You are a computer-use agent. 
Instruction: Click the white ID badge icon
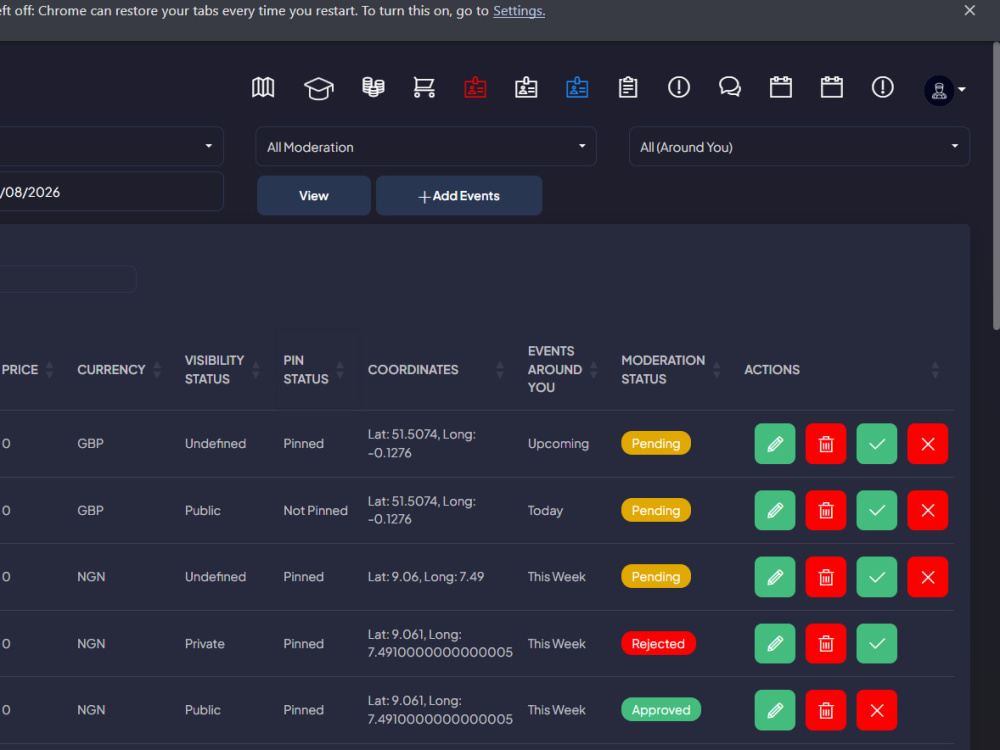[526, 87]
